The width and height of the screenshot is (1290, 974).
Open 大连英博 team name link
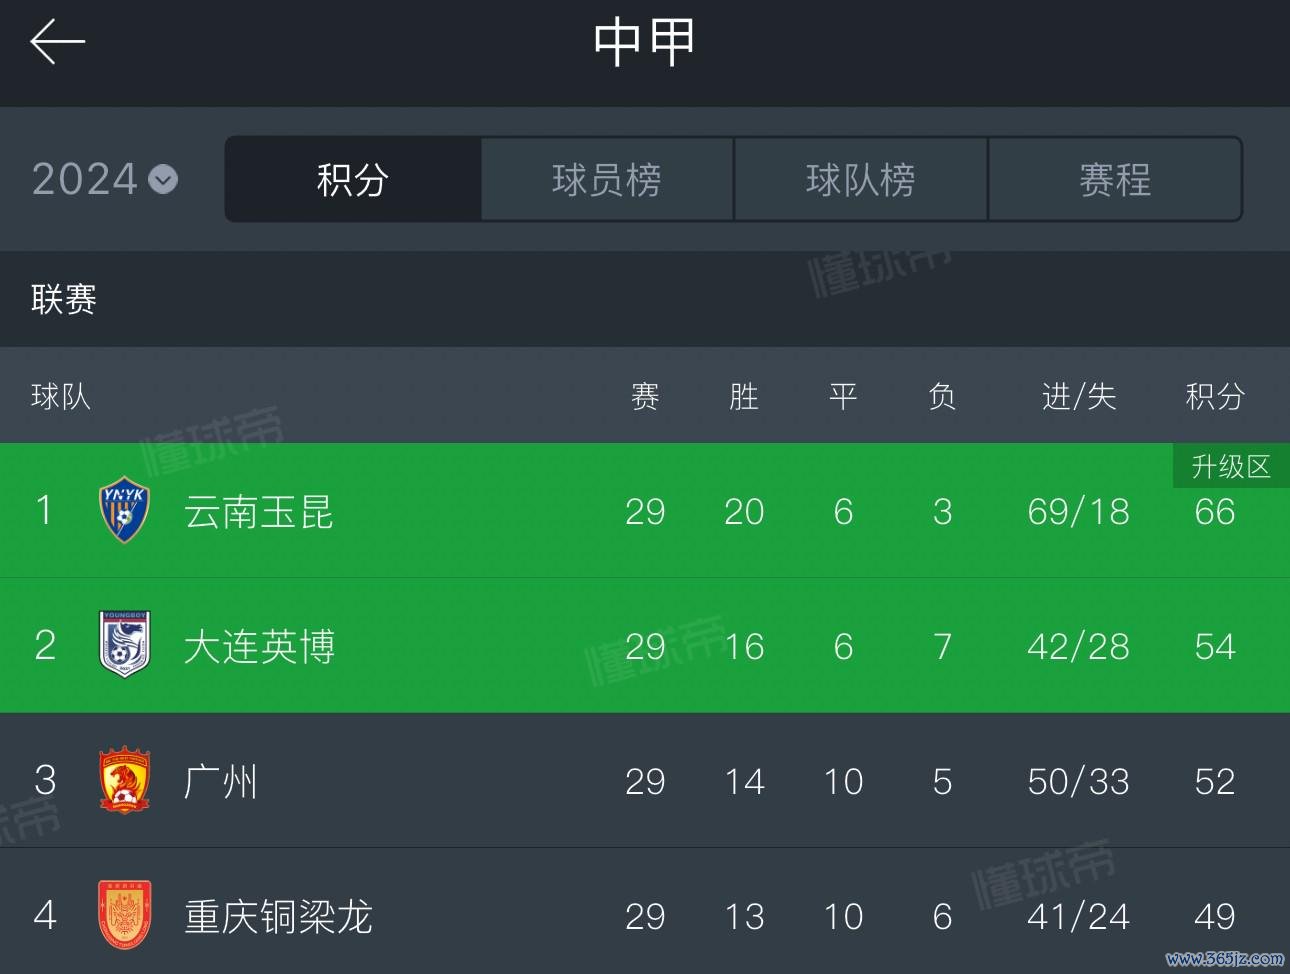(259, 647)
